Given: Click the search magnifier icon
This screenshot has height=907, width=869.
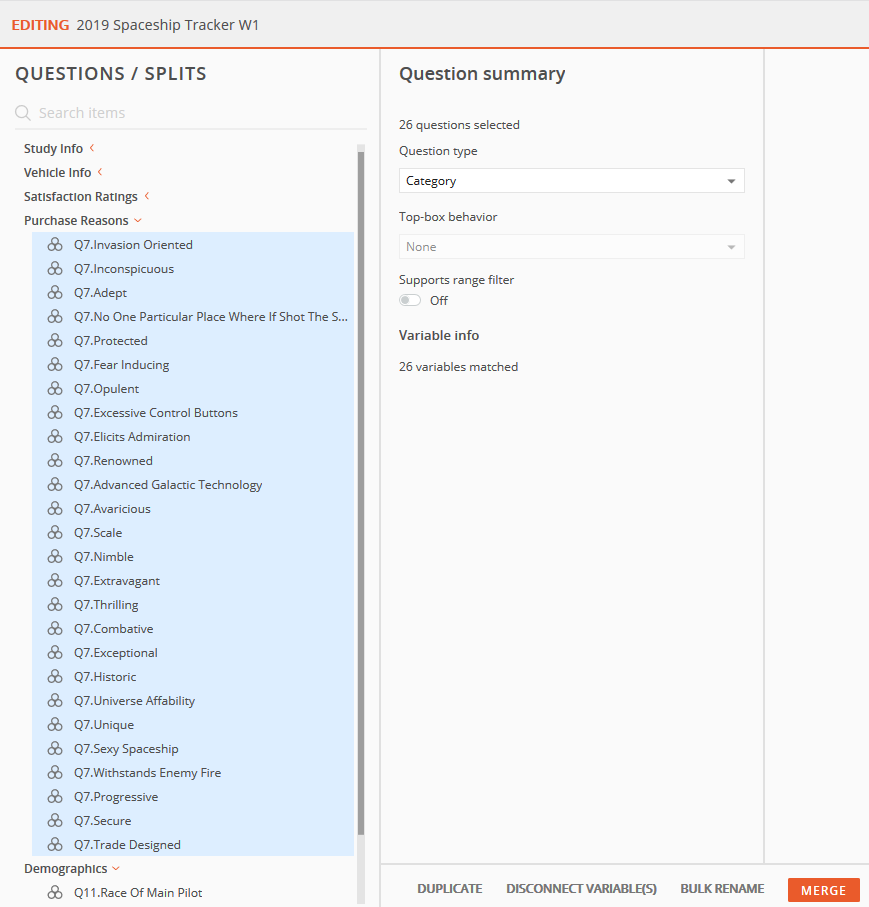Looking at the screenshot, I should (x=23, y=113).
